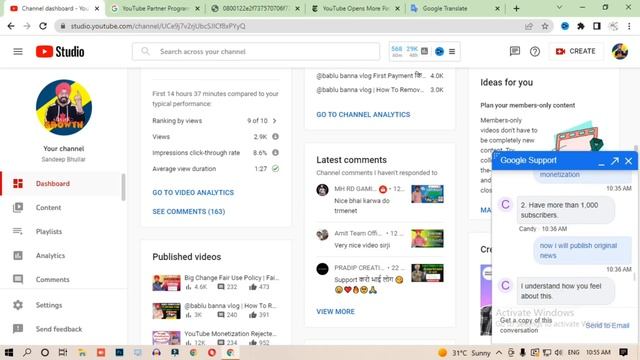The image size is (640, 360).
Task: Go back to previous page
Action: (11, 26)
